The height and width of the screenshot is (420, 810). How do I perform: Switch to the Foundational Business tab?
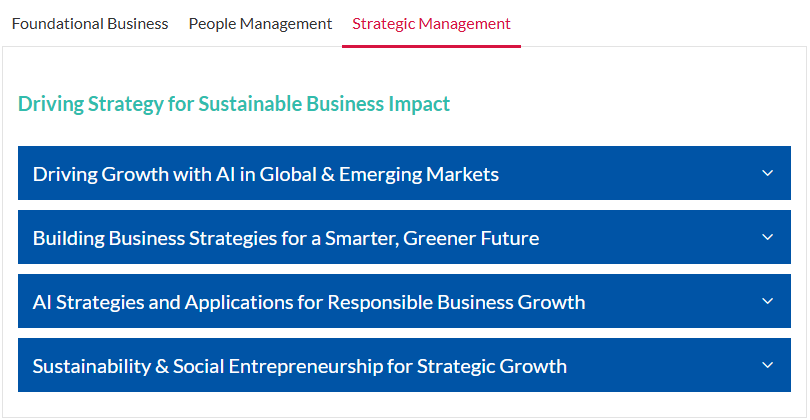(x=90, y=24)
